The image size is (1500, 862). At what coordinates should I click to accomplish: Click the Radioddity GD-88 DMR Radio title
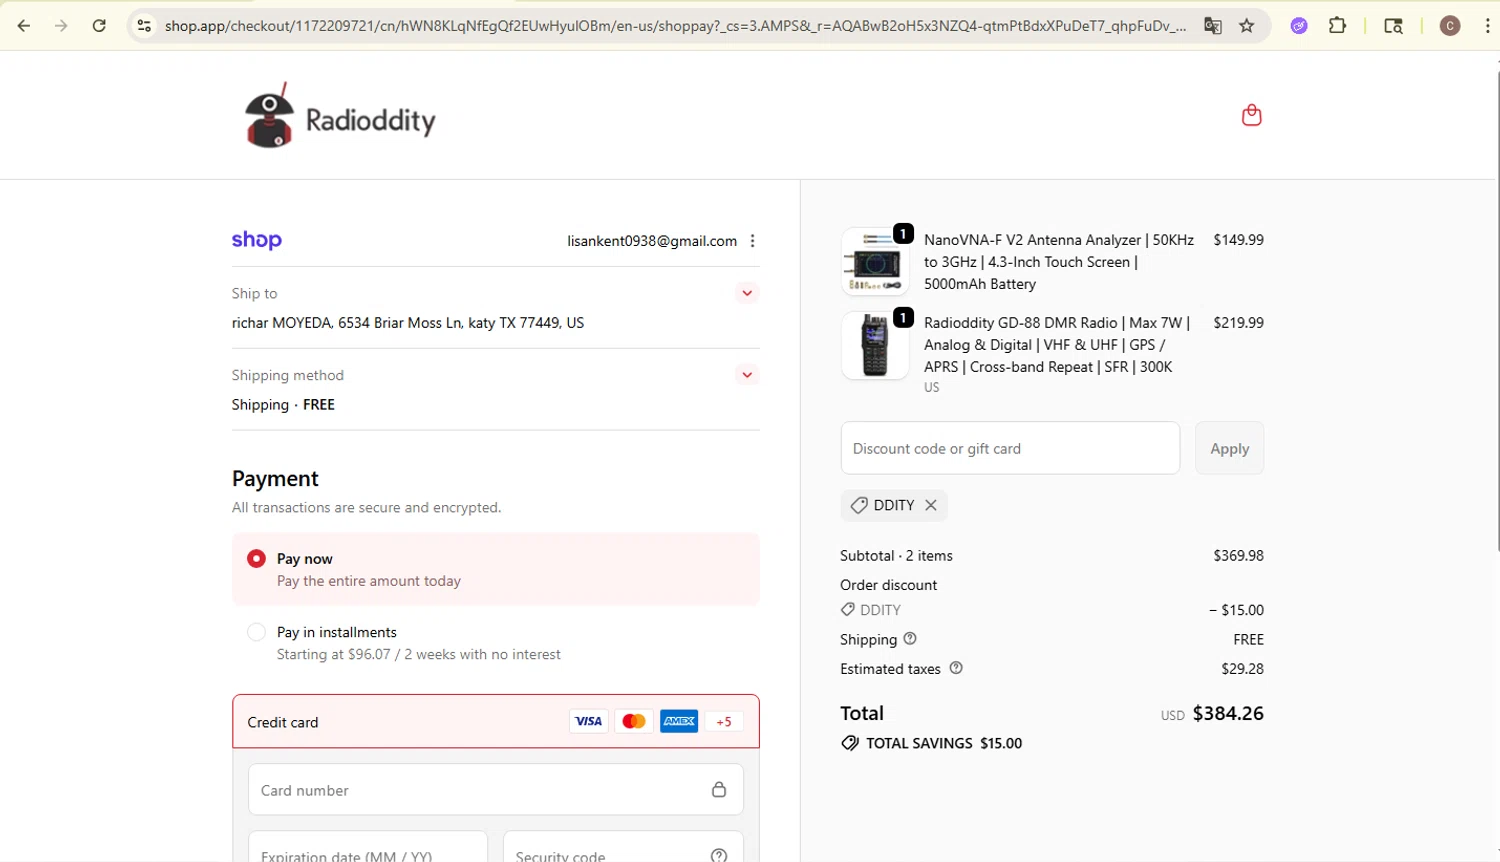pos(1057,345)
